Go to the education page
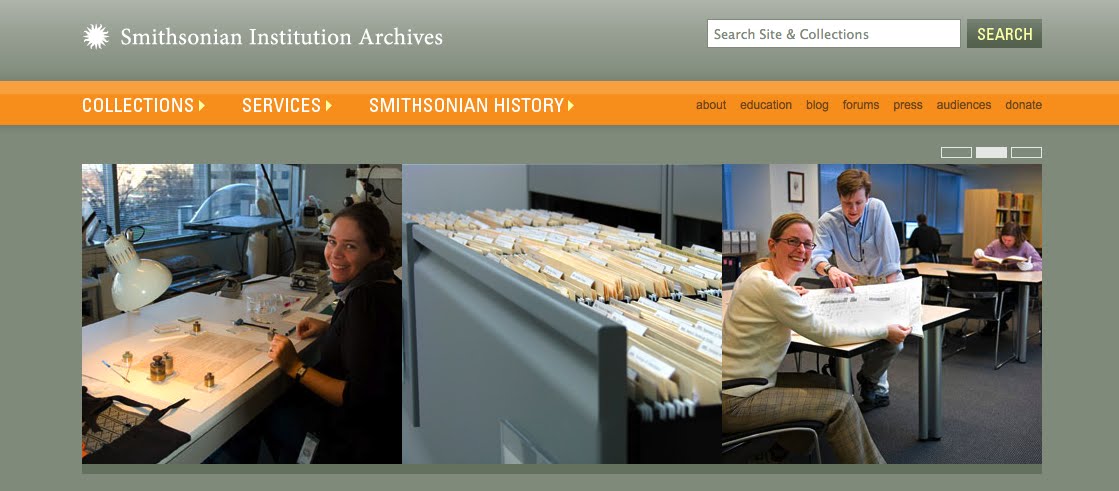Screen dimensions: 1119x491 click(x=766, y=105)
